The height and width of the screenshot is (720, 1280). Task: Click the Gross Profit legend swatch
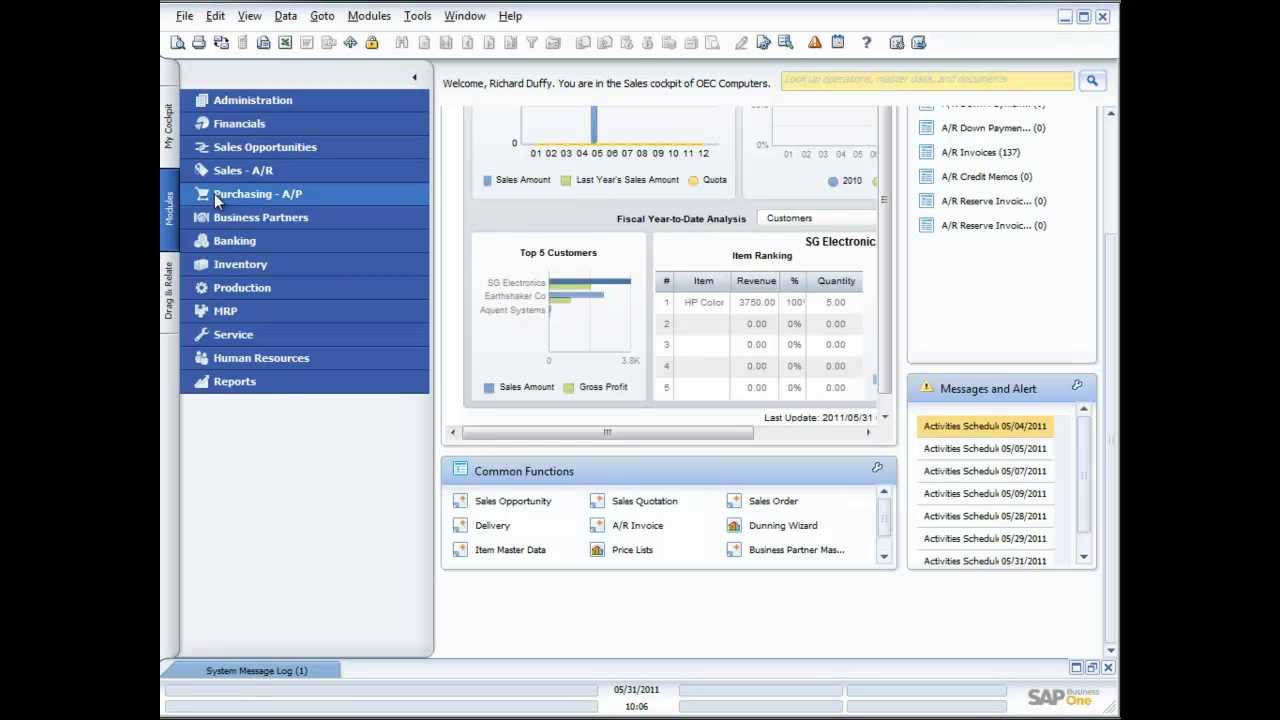568,387
